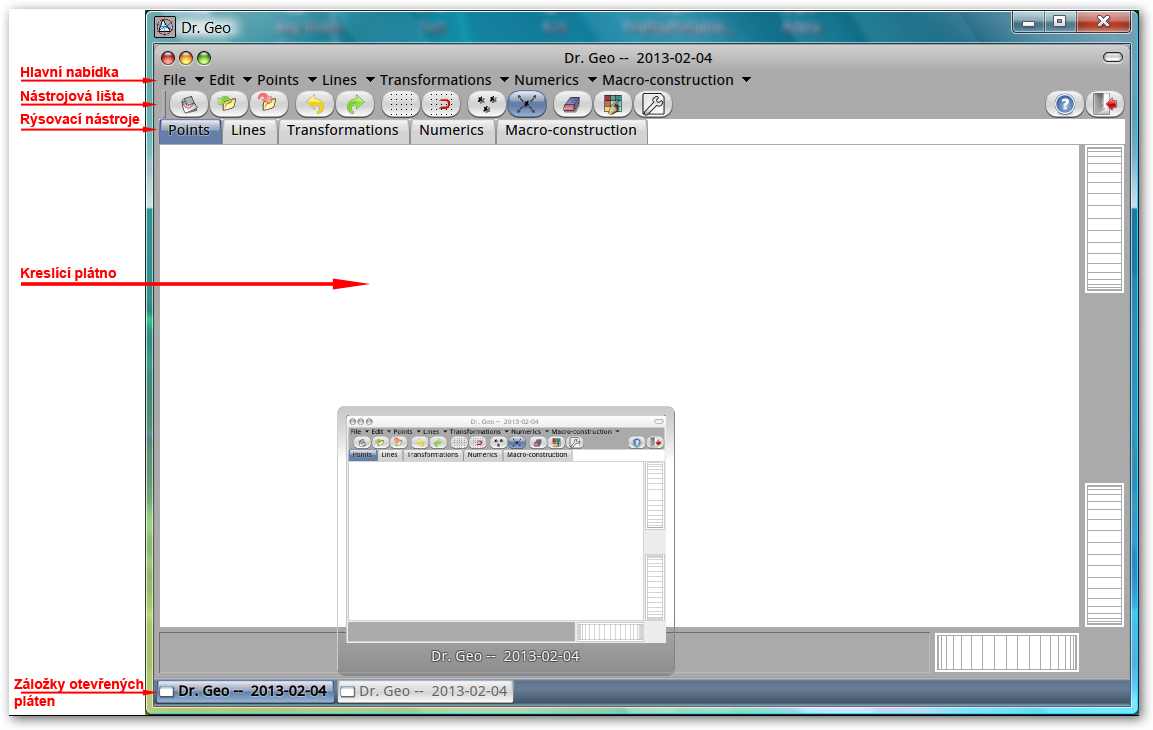Viewport: 1153px width, 730px height.
Task: Toggle the dotted grid display
Action: [401, 104]
